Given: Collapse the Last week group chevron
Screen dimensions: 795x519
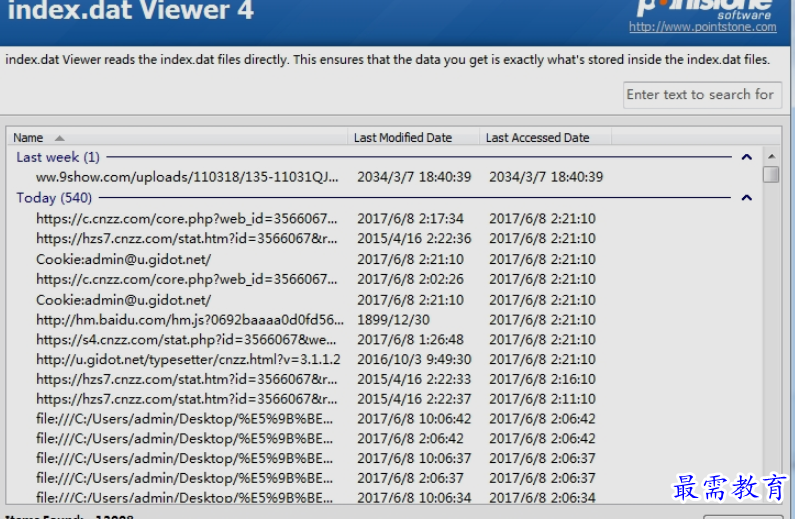Looking at the screenshot, I should (x=746, y=157).
